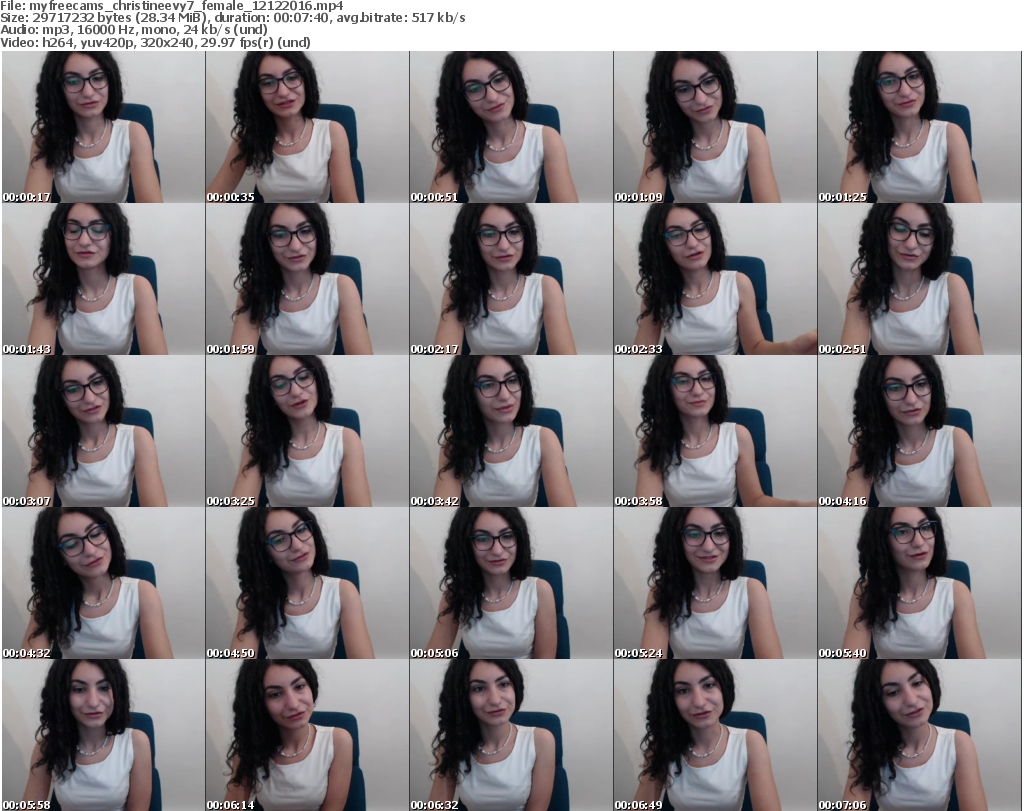Open the thumbnail frame at 00:02:33

pyautogui.click(x=714, y=279)
